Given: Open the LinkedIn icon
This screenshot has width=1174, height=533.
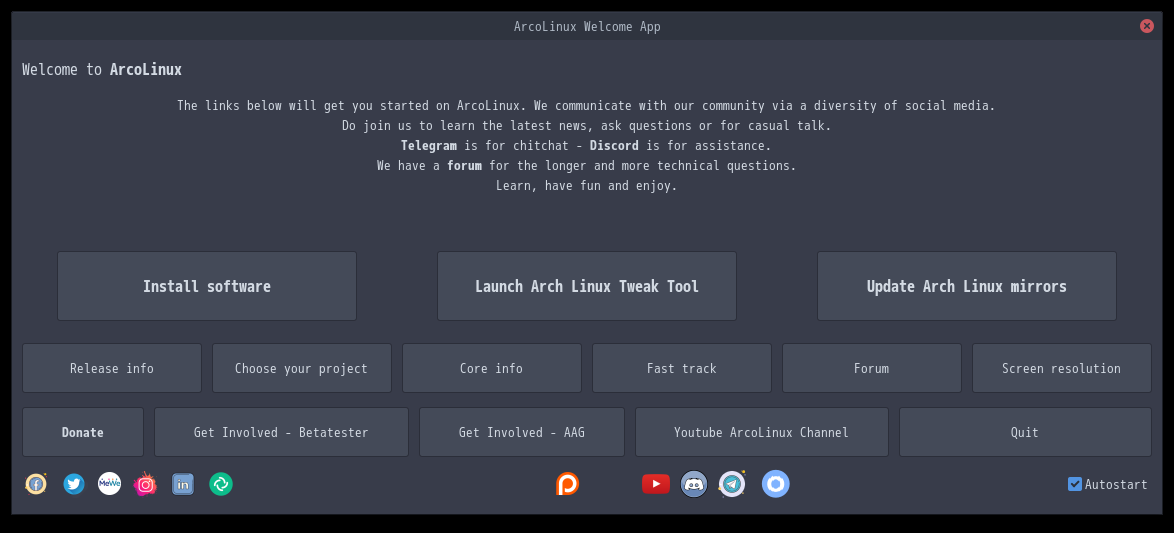Looking at the screenshot, I should point(183,484).
